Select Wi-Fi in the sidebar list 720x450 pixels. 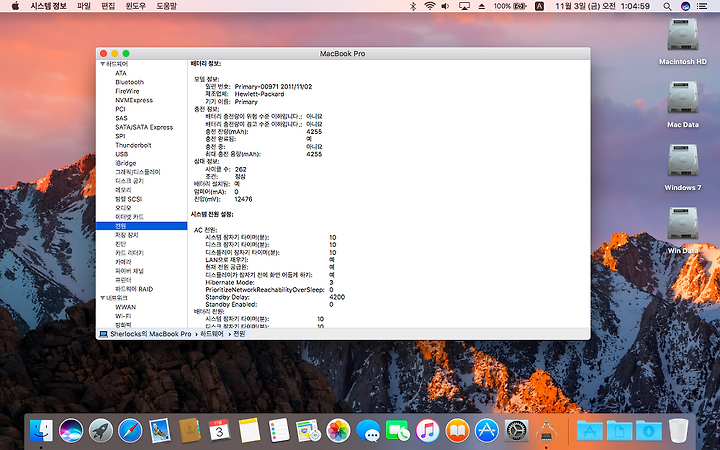123,316
